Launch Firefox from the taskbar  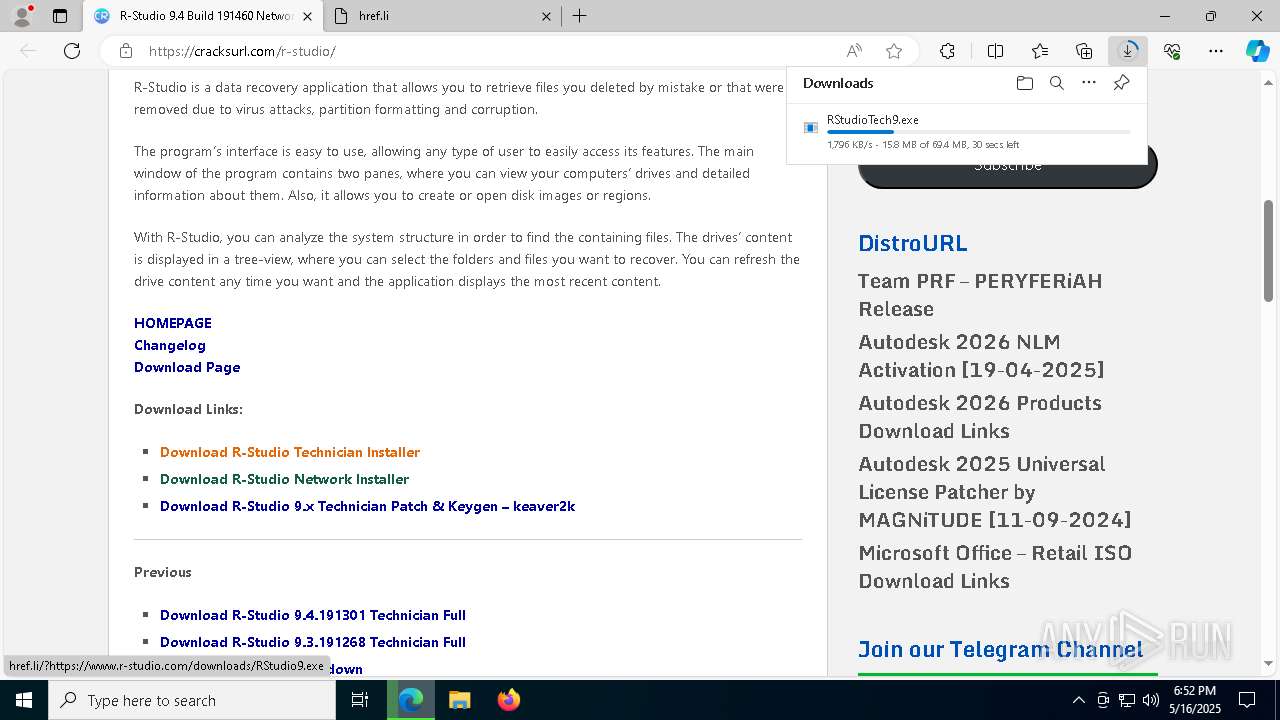tap(508, 700)
